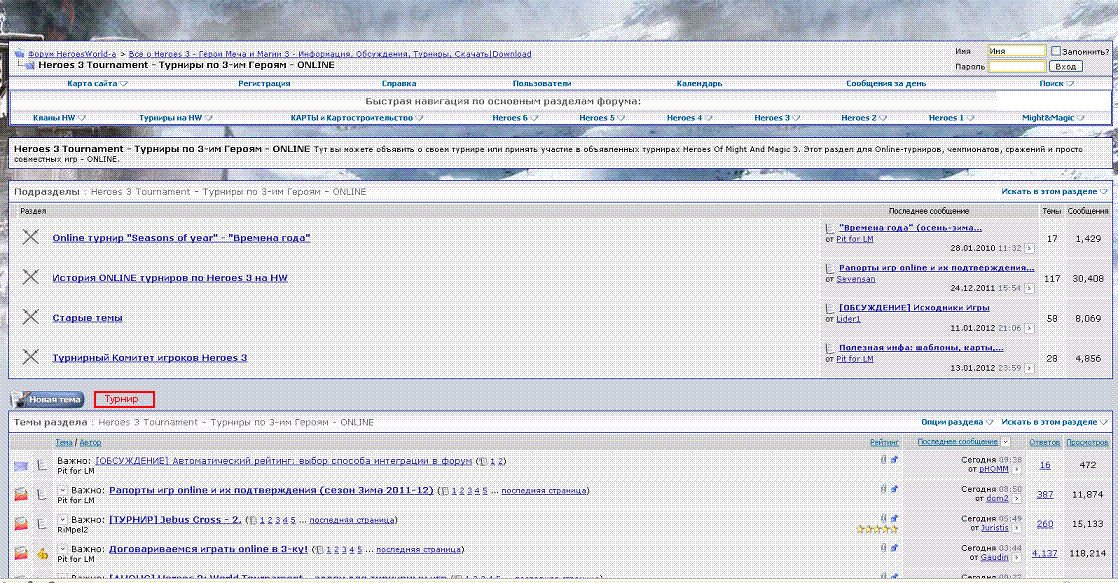The width and height of the screenshot is (1118, 583).
Task: Click go-to-last-post arrow next to Gaudin
Action: [1017, 557]
